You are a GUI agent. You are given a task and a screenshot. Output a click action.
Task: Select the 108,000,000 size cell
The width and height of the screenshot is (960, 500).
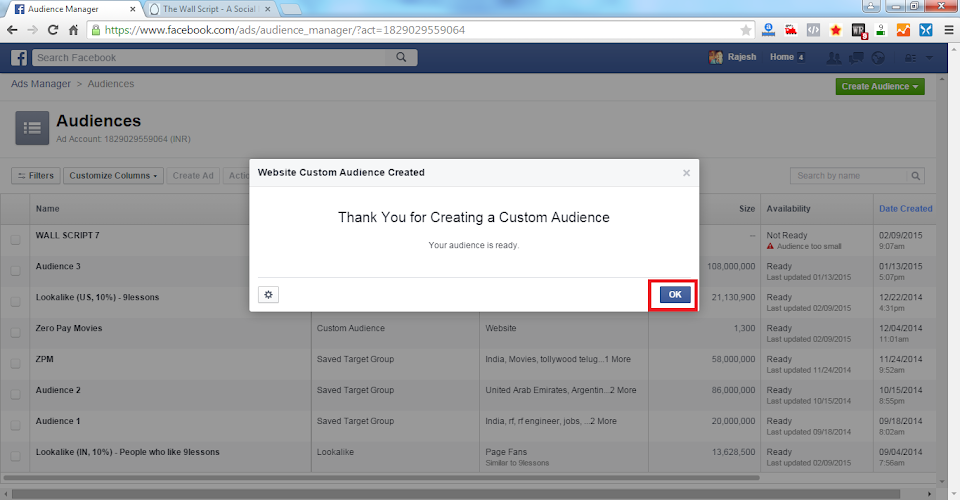coord(731,267)
